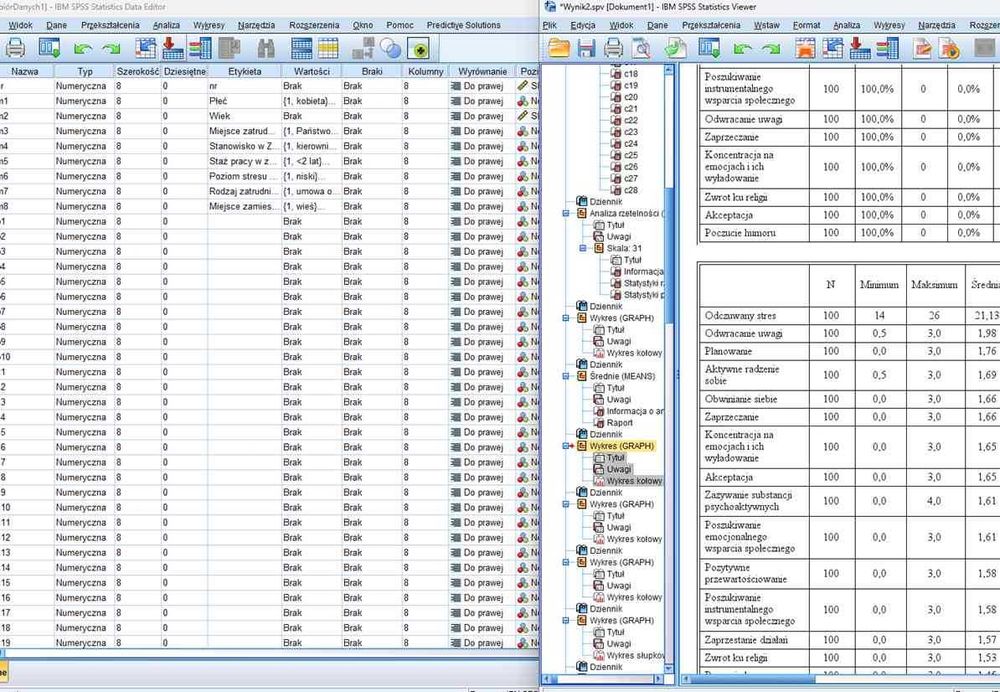The width and height of the screenshot is (1000, 692).
Task: Open the Predictive Solutions menu
Action: click(x=464, y=26)
